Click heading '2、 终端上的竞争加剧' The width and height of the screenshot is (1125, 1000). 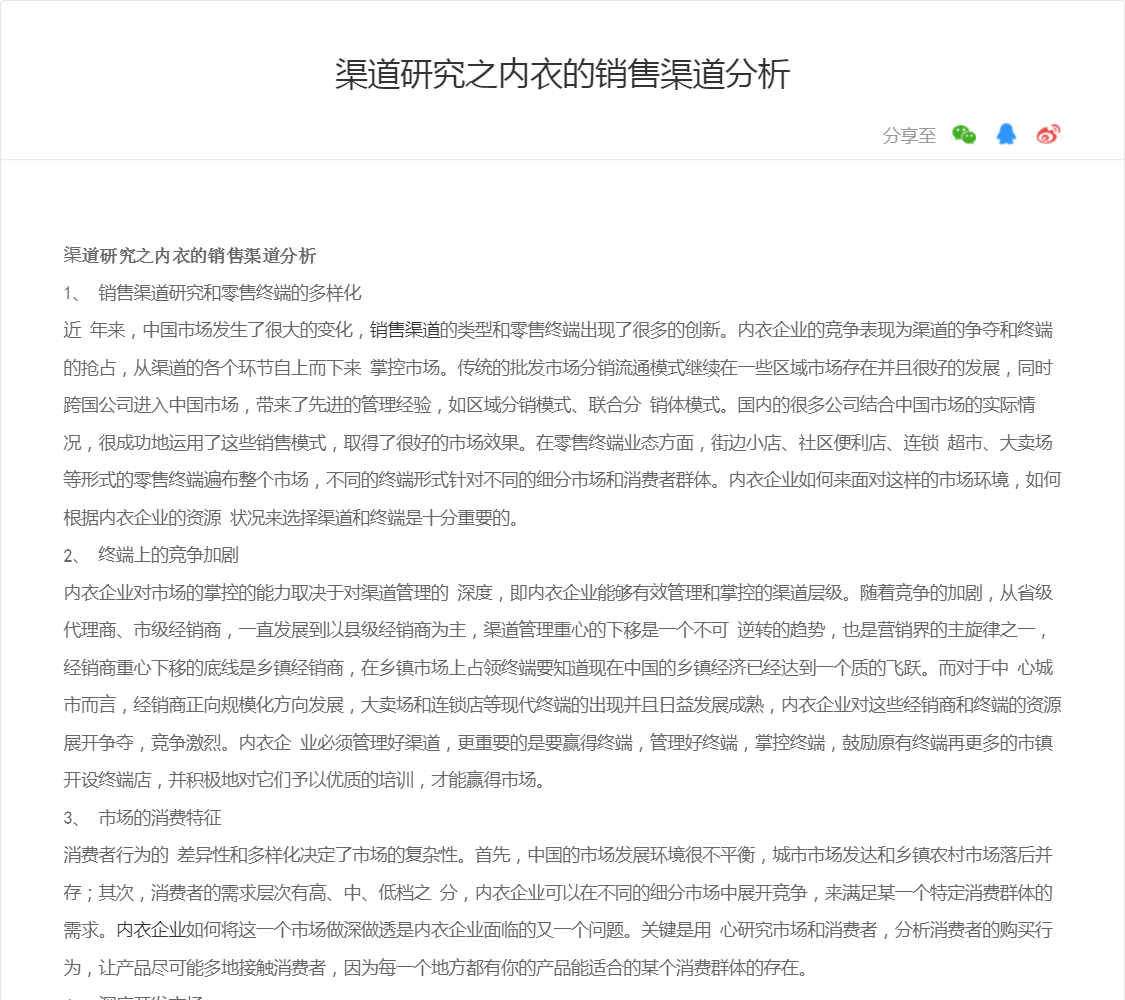pos(151,555)
